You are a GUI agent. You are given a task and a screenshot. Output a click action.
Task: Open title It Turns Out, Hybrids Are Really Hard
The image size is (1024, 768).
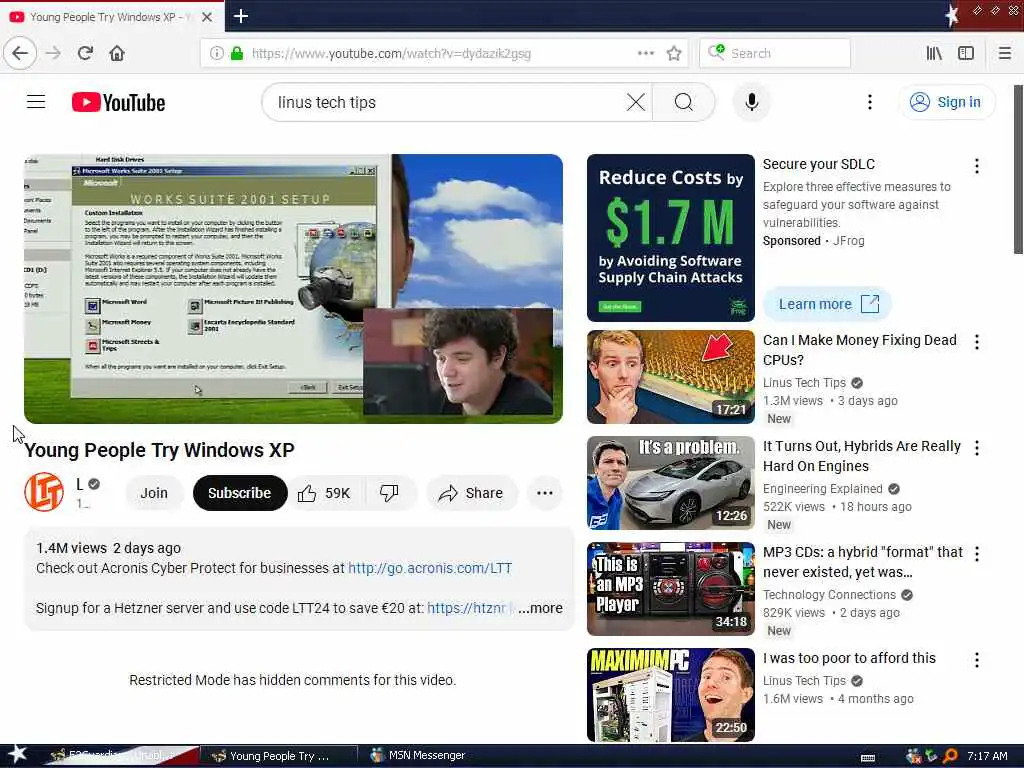pos(861,456)
